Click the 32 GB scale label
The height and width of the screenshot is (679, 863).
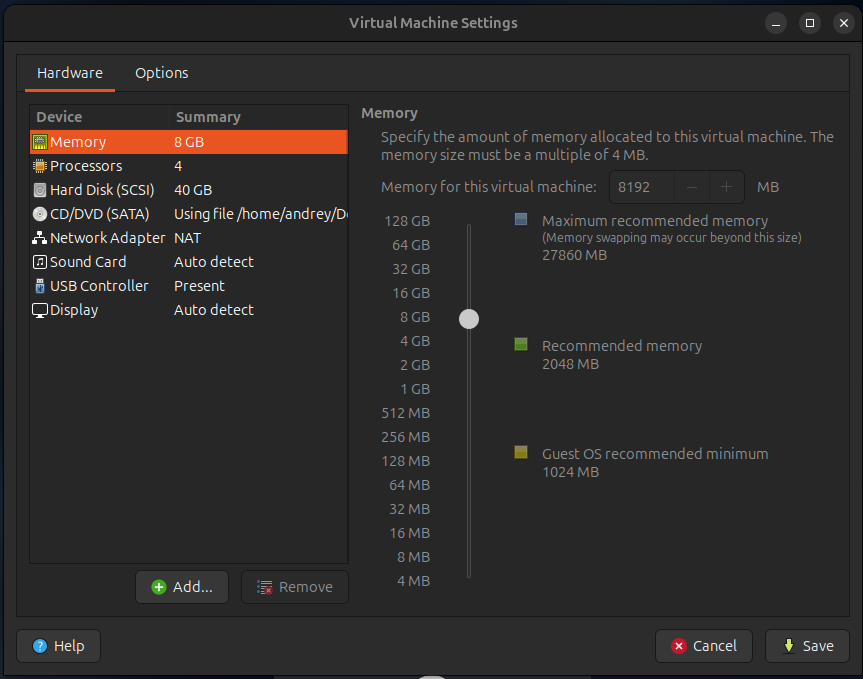[411, 270]
